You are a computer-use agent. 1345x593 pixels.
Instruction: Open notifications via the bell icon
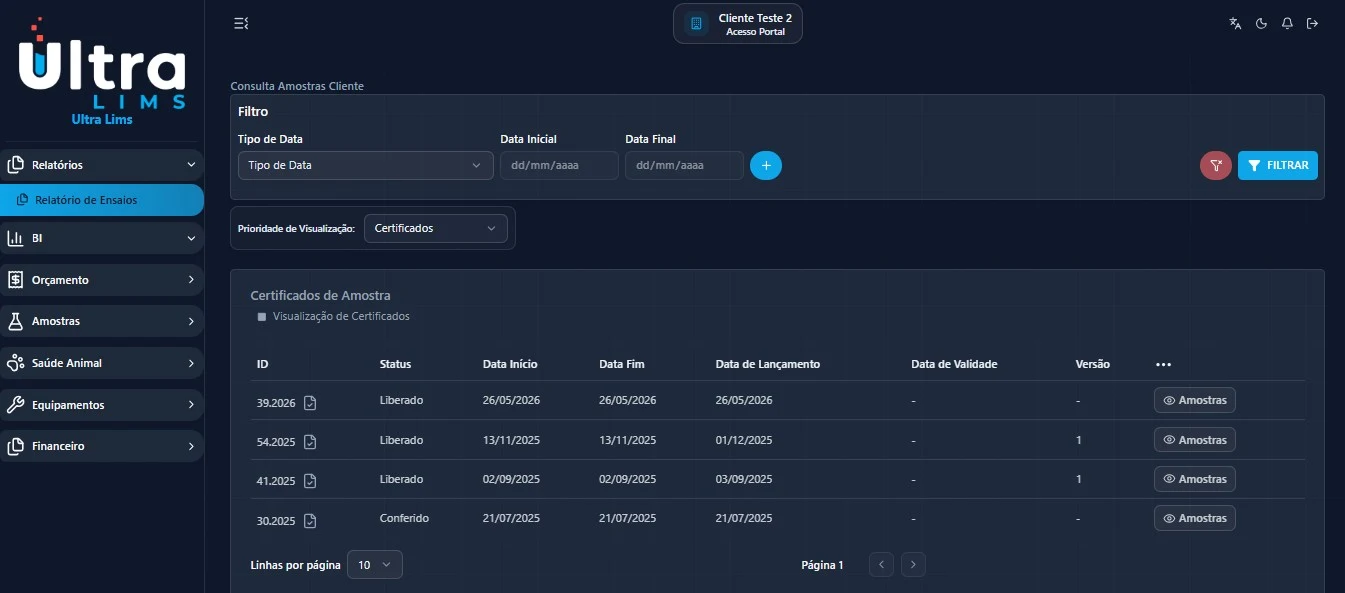1287,23
